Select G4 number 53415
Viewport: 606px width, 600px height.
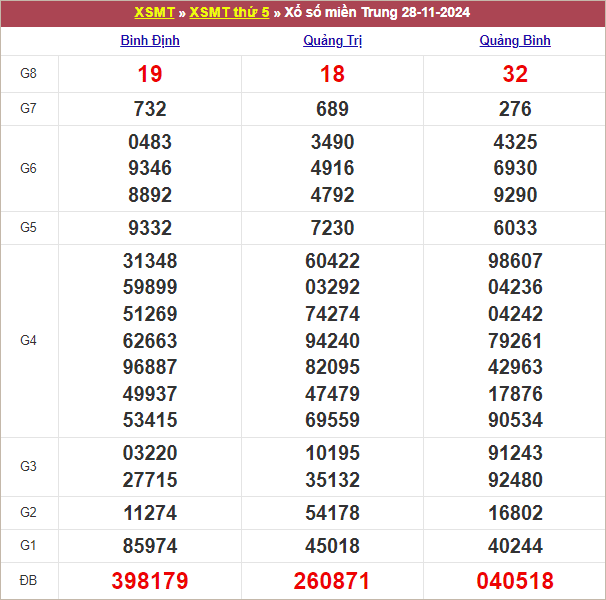[x=150, y=420]
